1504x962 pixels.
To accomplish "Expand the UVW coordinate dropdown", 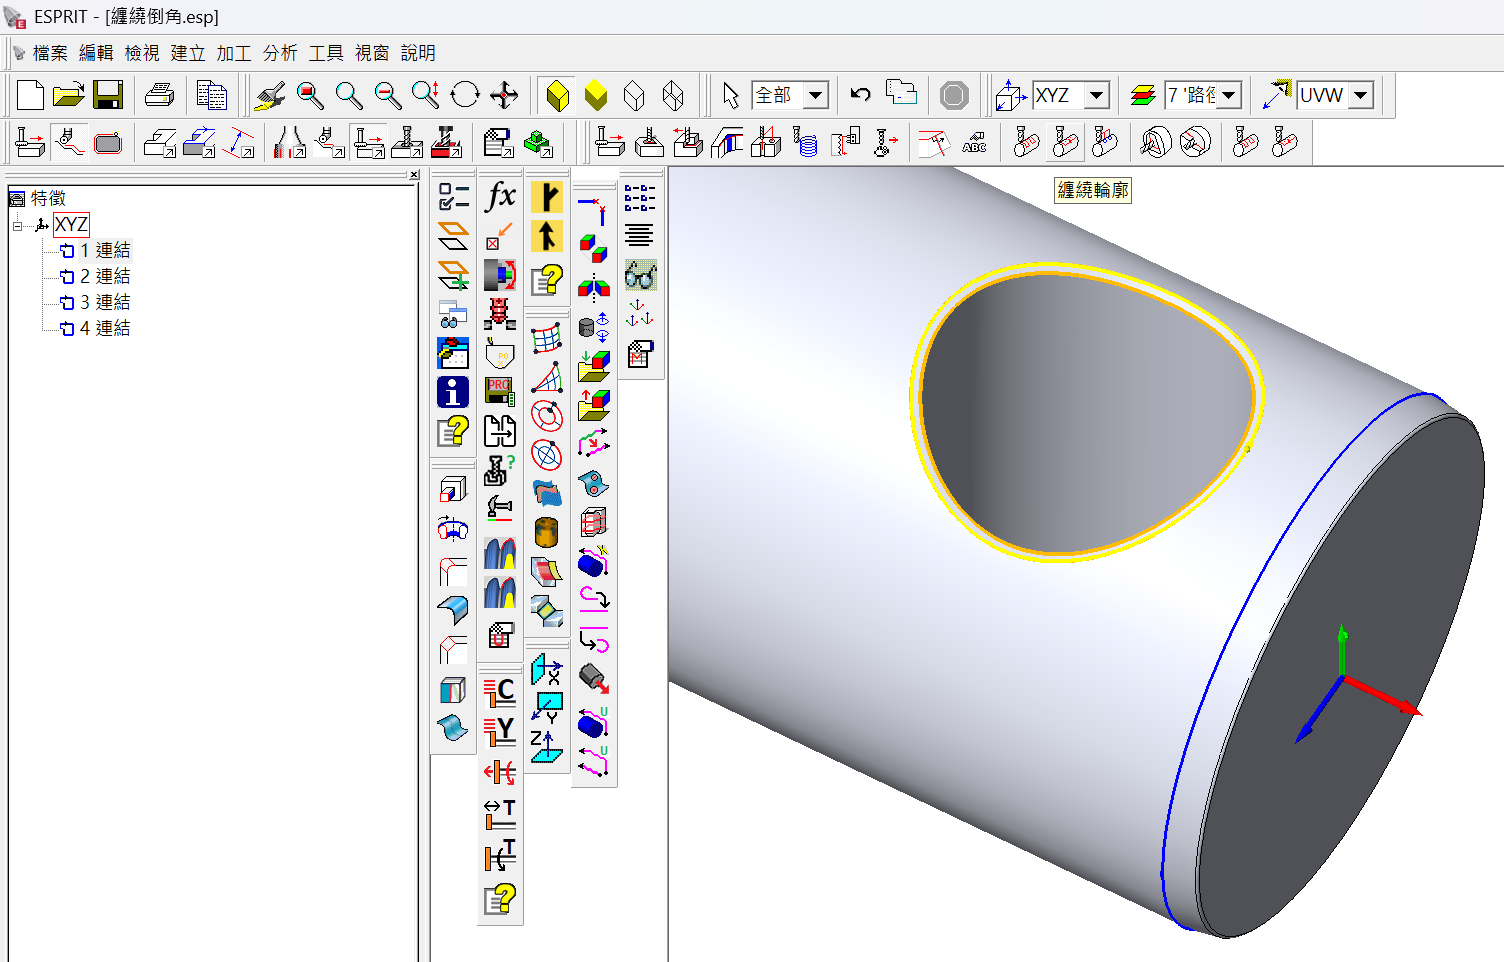I will point(1361,95).
